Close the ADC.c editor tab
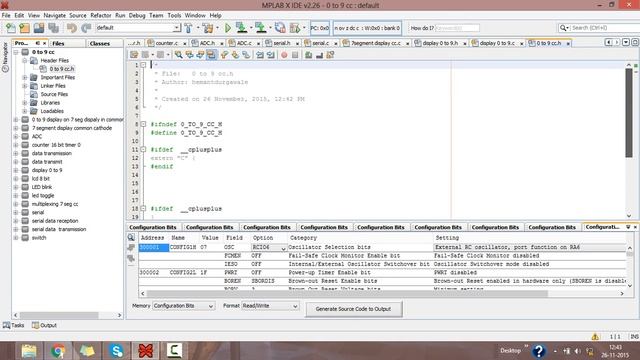 tap(258, 44)
